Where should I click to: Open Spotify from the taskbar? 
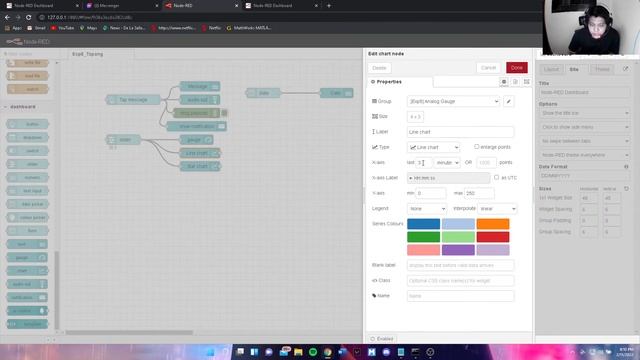click(313, 352)
